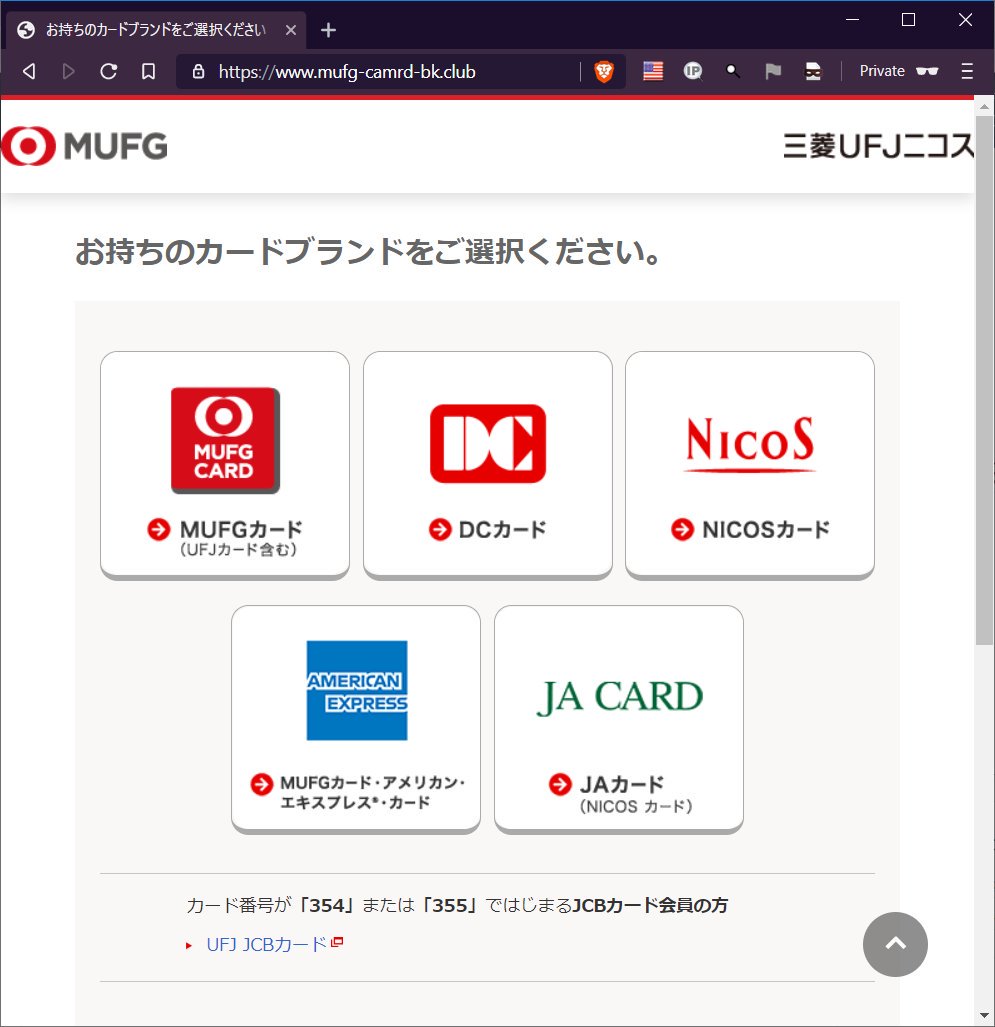Click the Private window sunglasses indicator

pyautogui.click(x=899, y=71)
